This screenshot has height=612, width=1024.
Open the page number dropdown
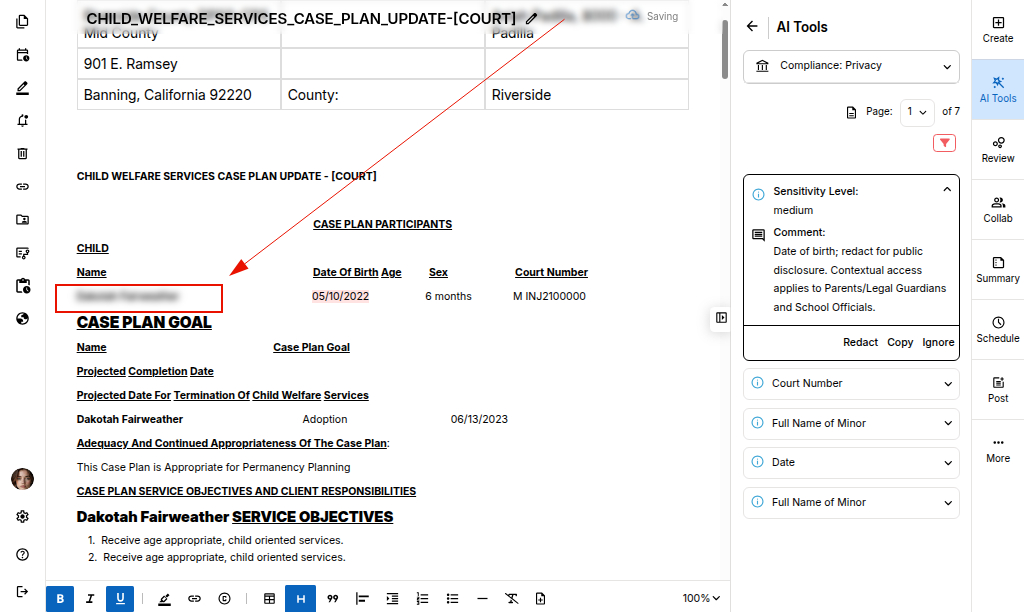click(x=916, y=112)
